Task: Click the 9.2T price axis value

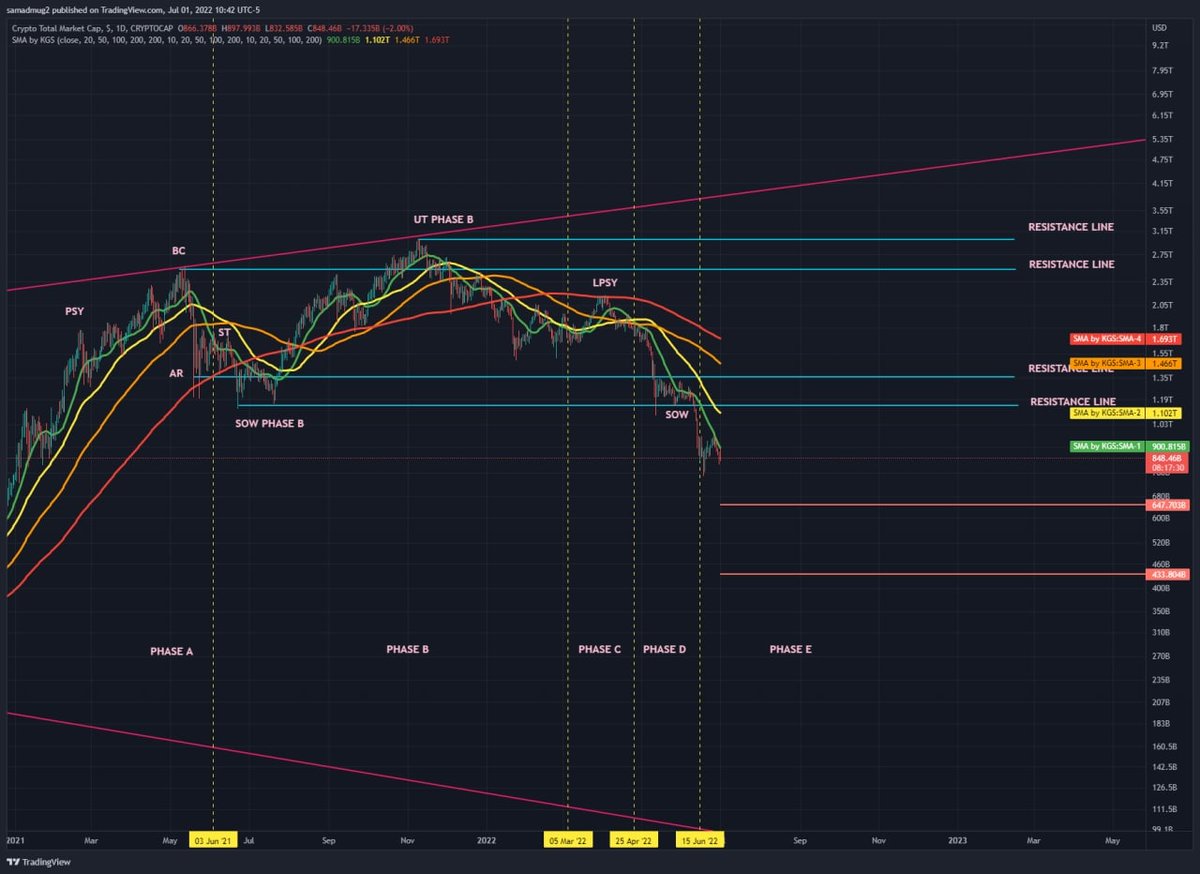Action: click(x=1161, y=47)
